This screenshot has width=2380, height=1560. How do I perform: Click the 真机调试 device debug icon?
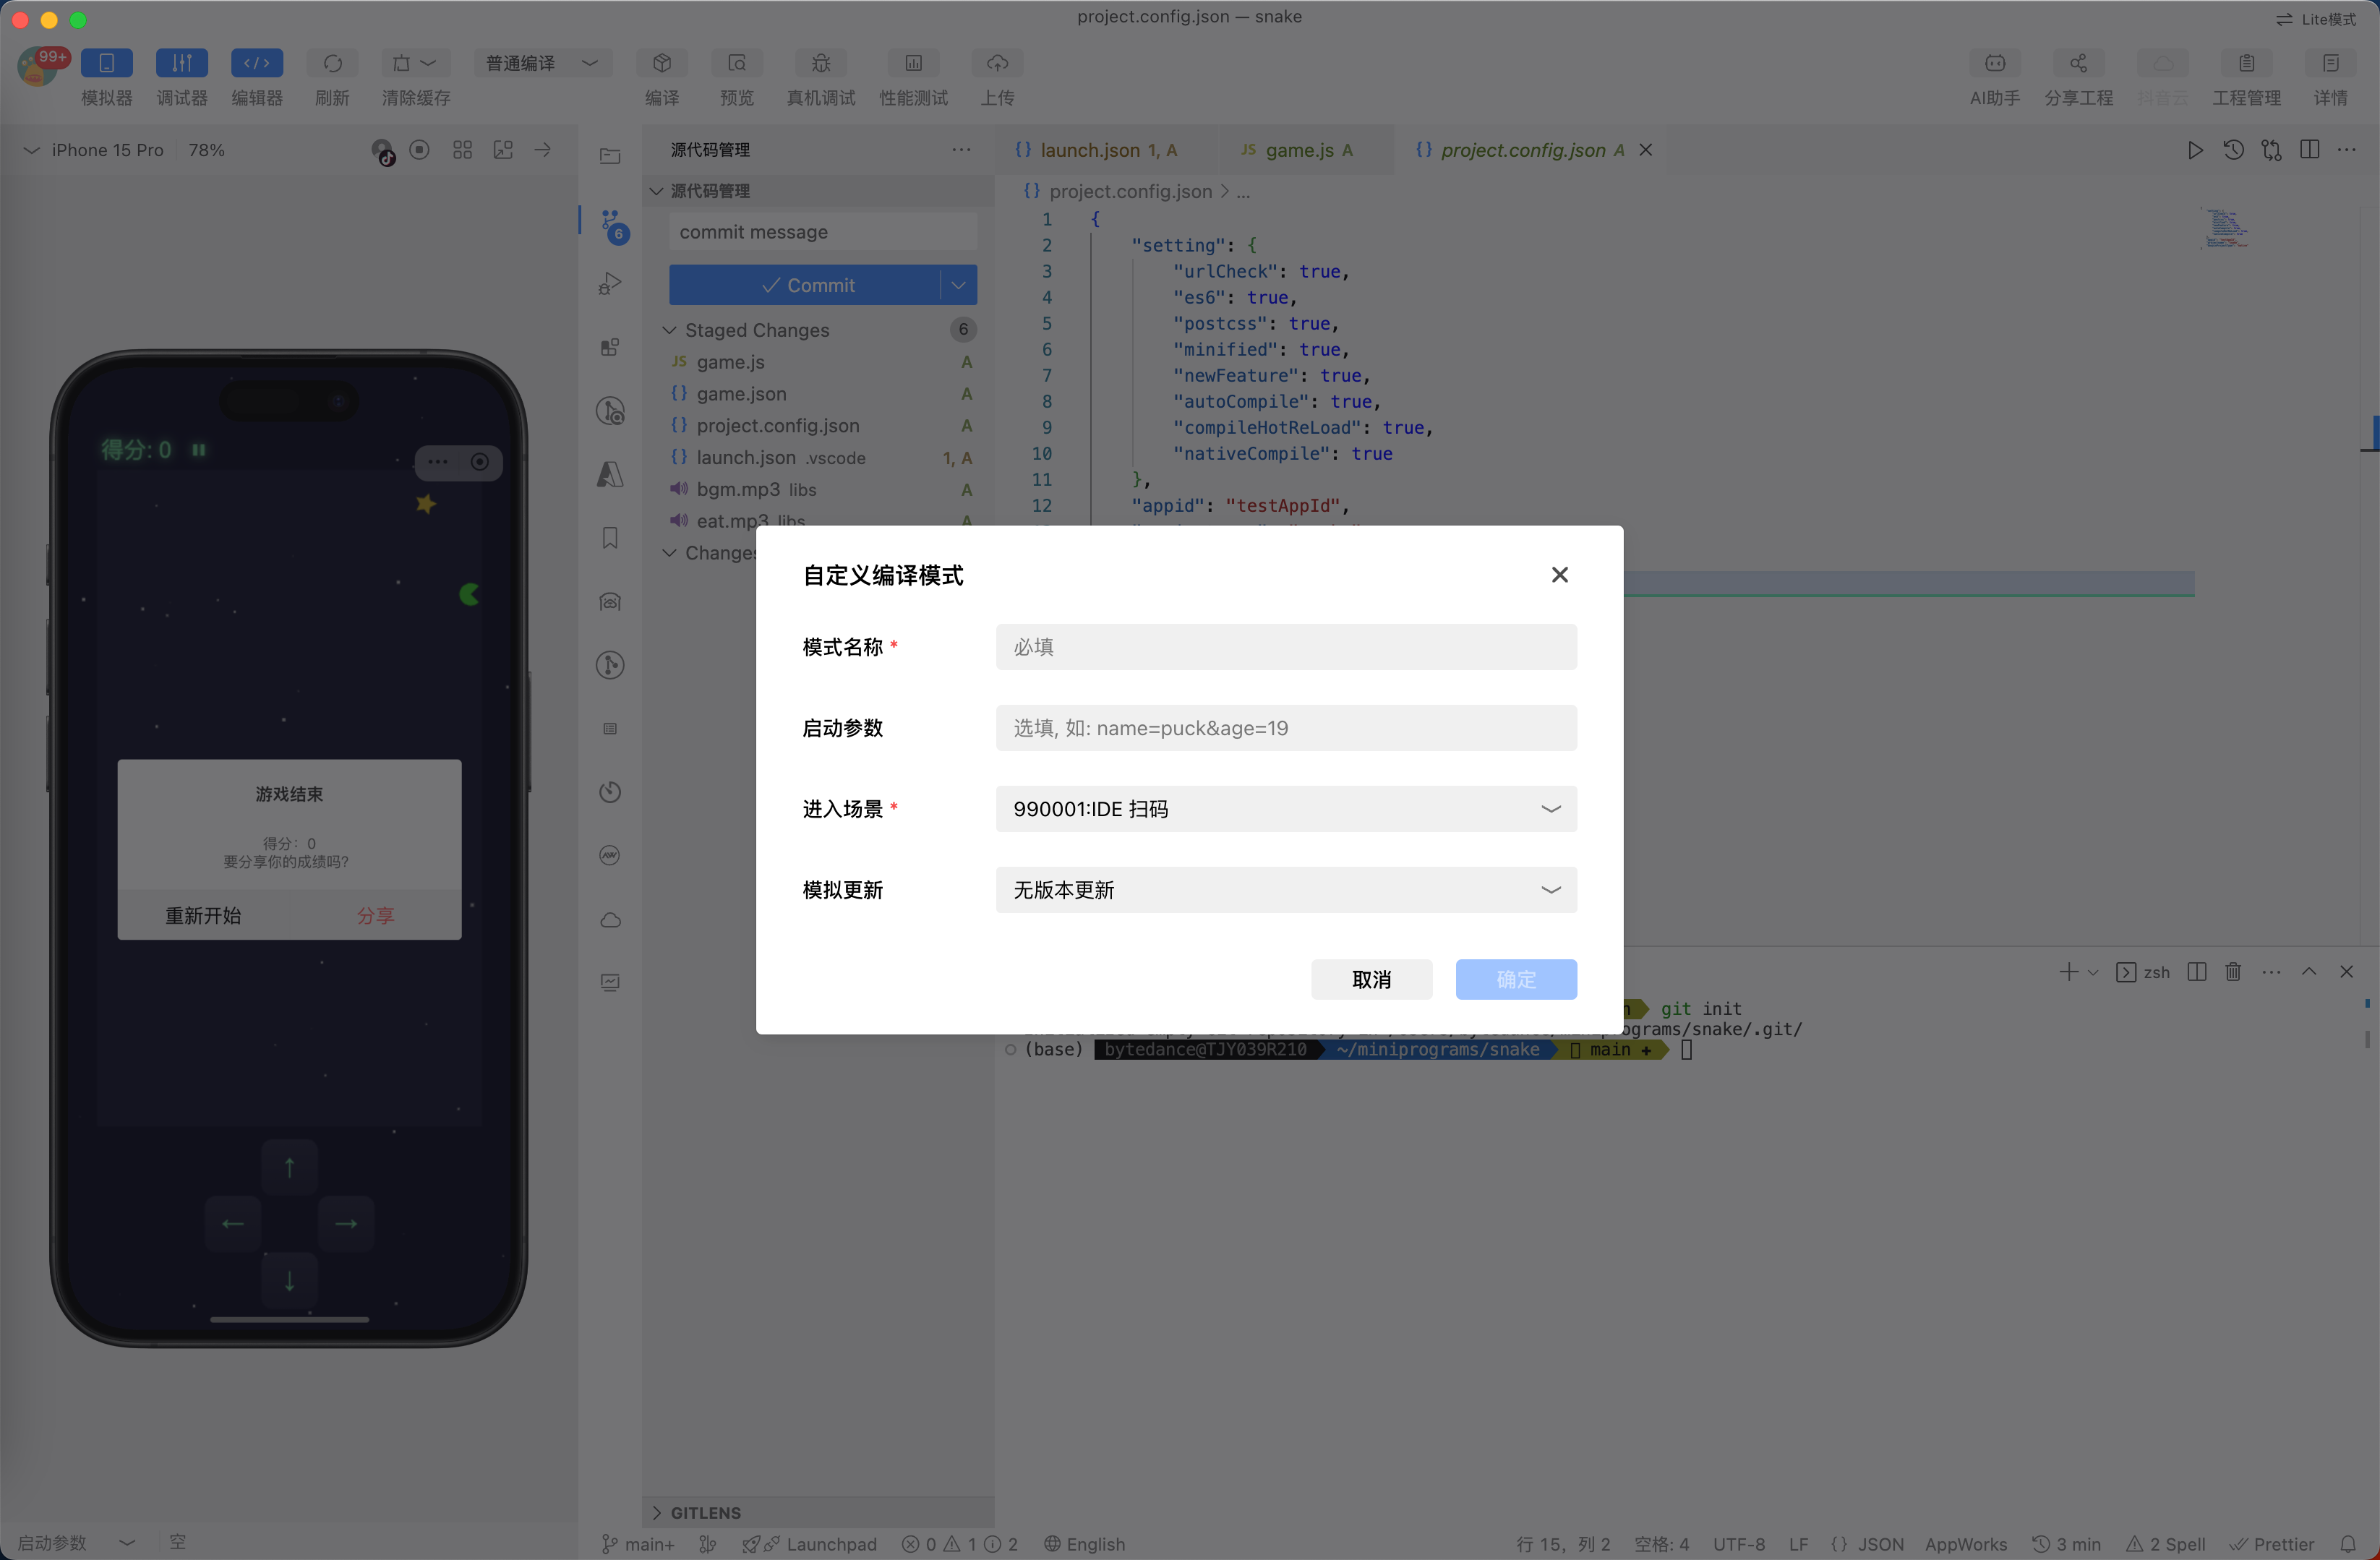click(820, 63)
